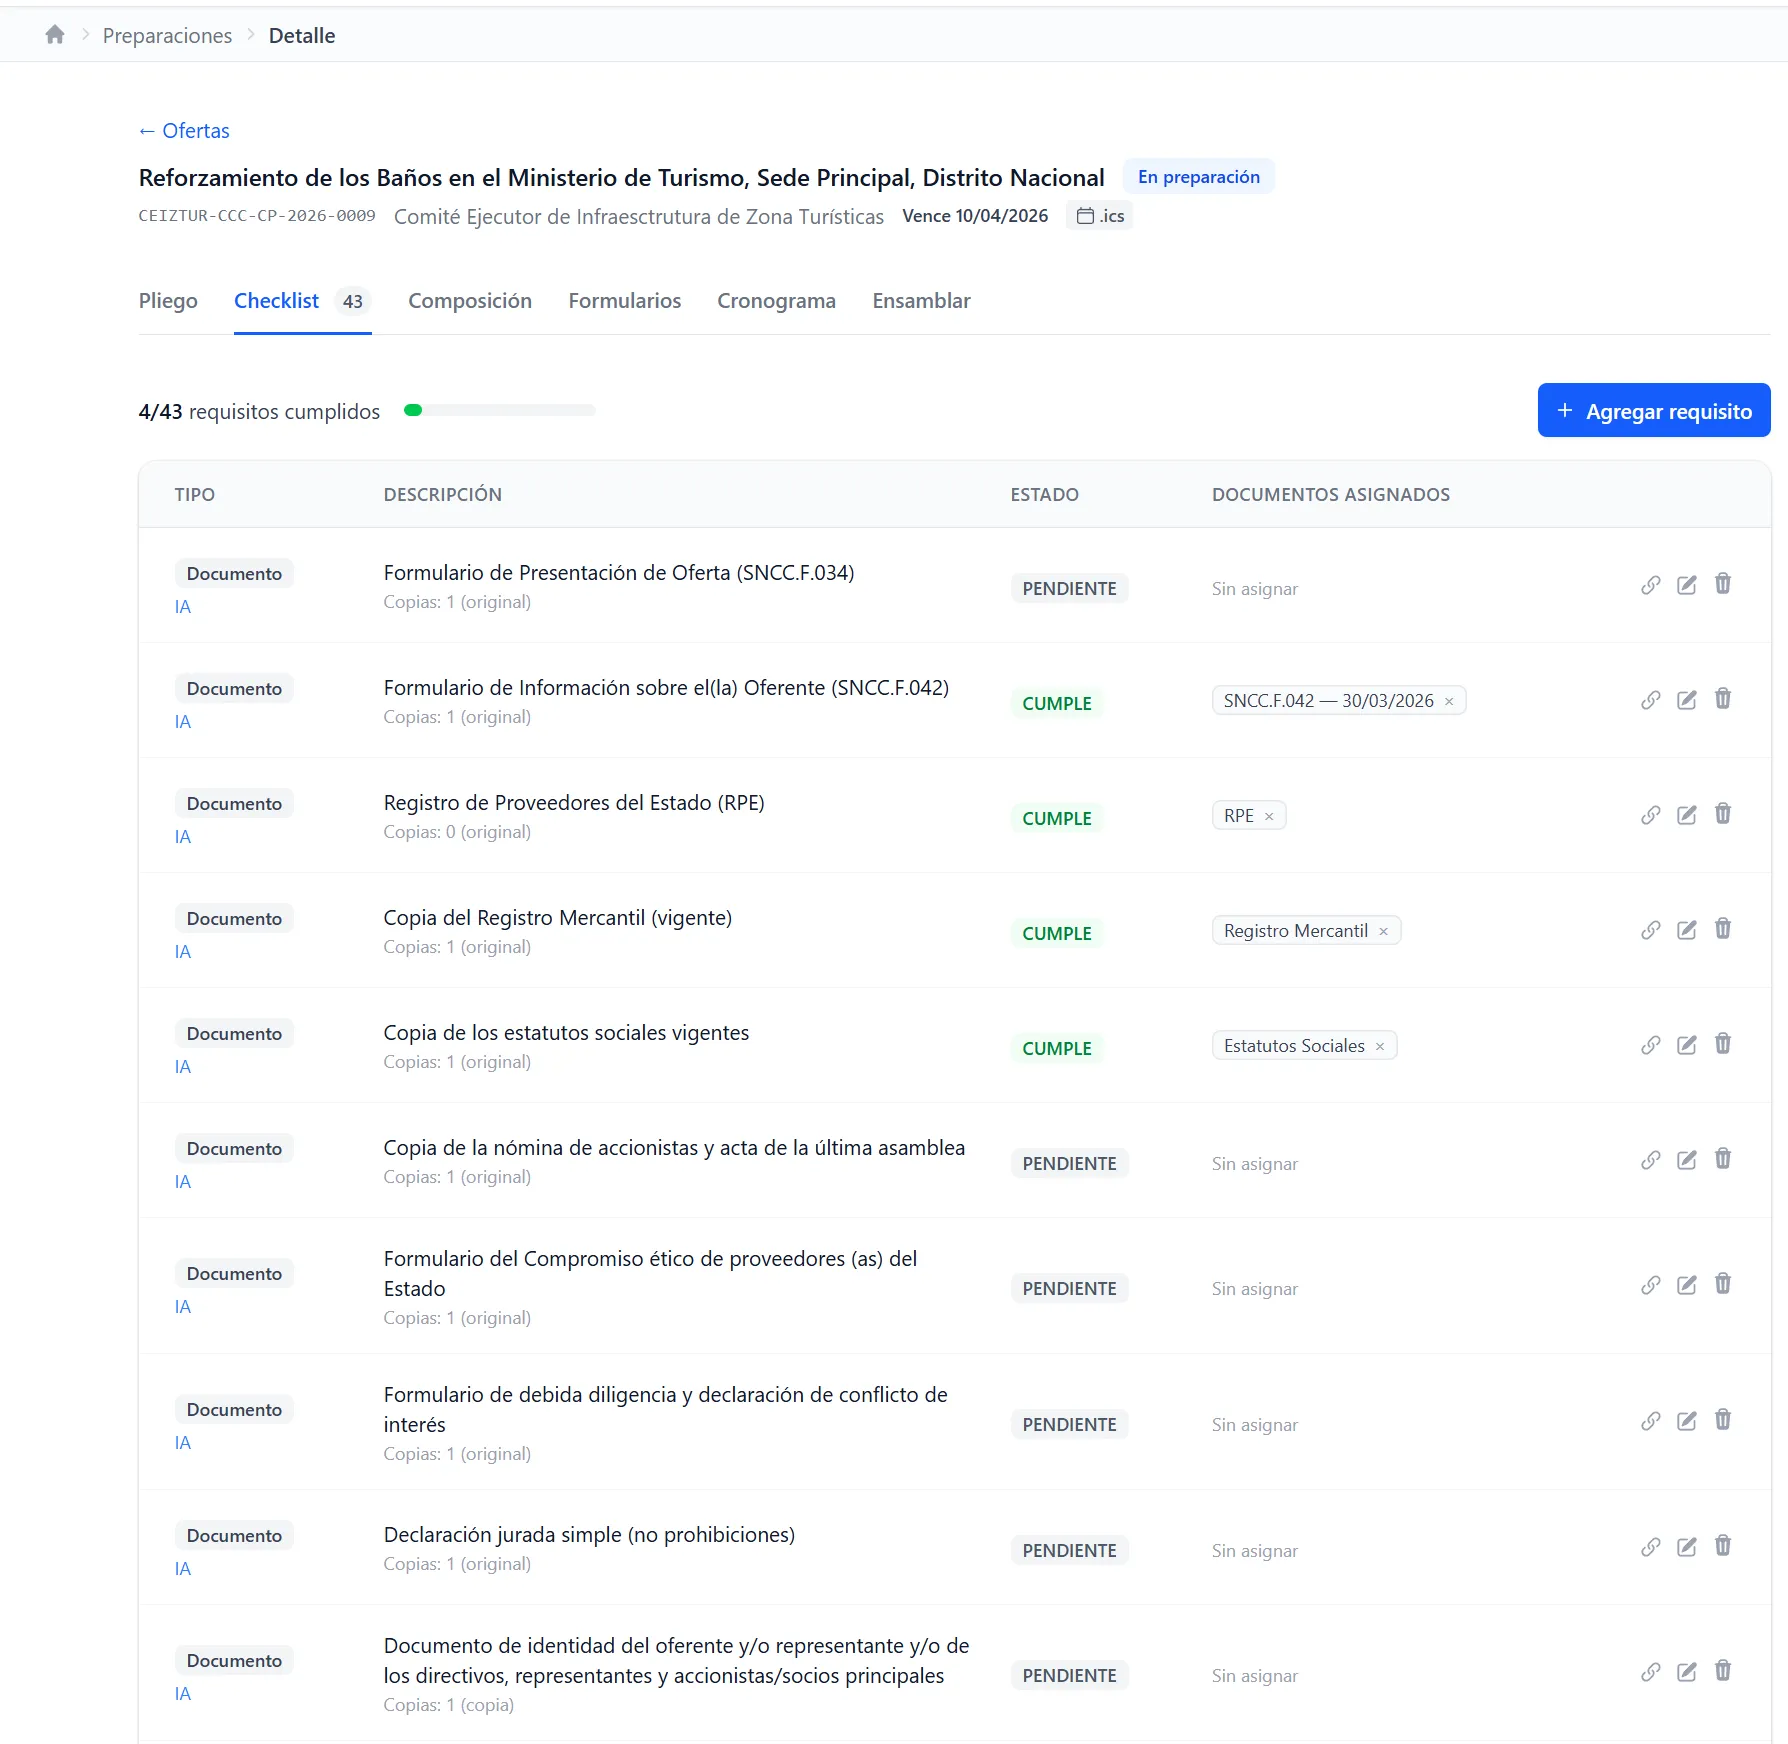Edit the SNCC.F.034 Presentación de Oferta row
This screenshot has width=1788, height=1744.
[1687, 585]
